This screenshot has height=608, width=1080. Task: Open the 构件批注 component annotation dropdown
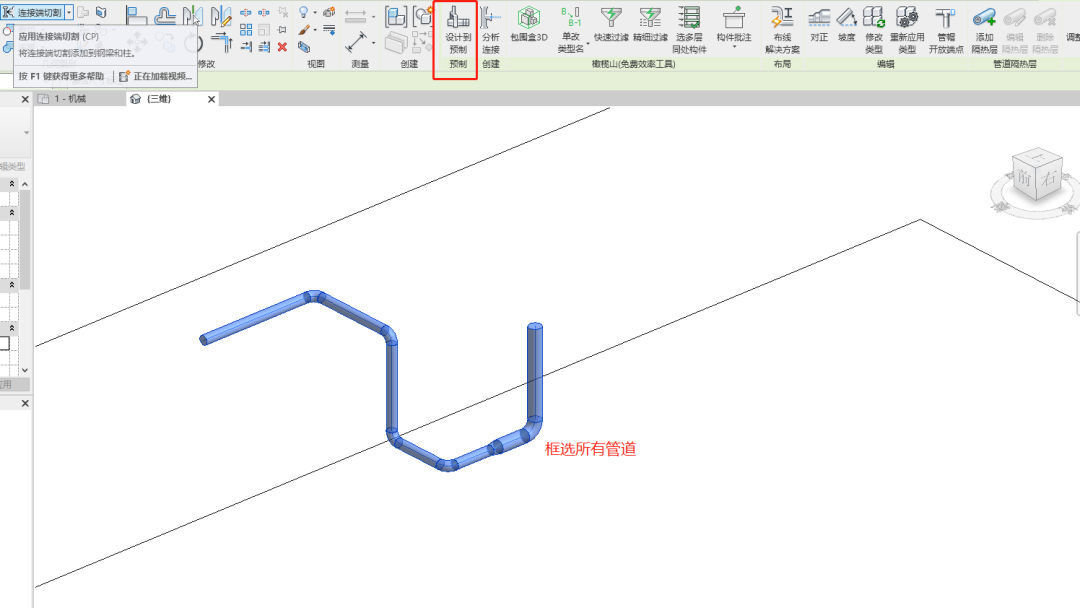[x=734, y=28]
